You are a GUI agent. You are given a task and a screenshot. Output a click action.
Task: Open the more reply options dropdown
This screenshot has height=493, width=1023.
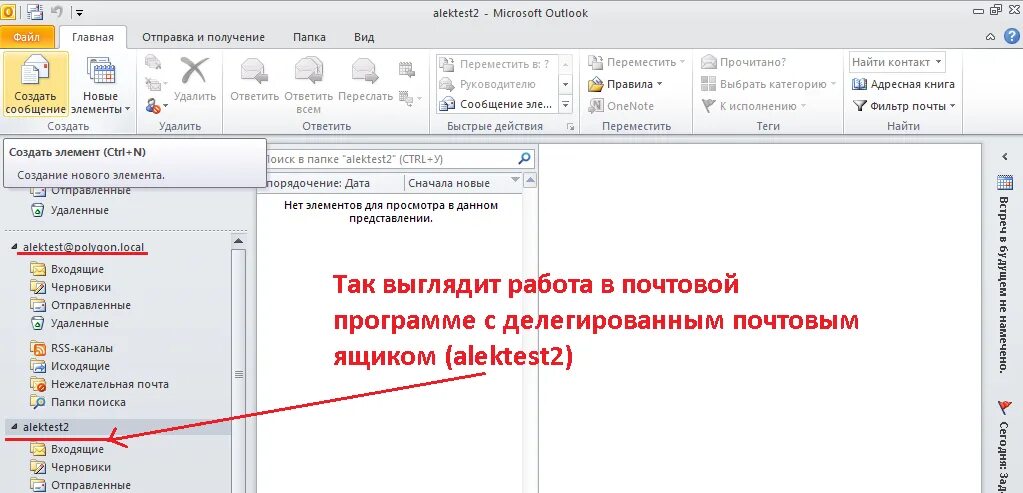coord(410,99)
